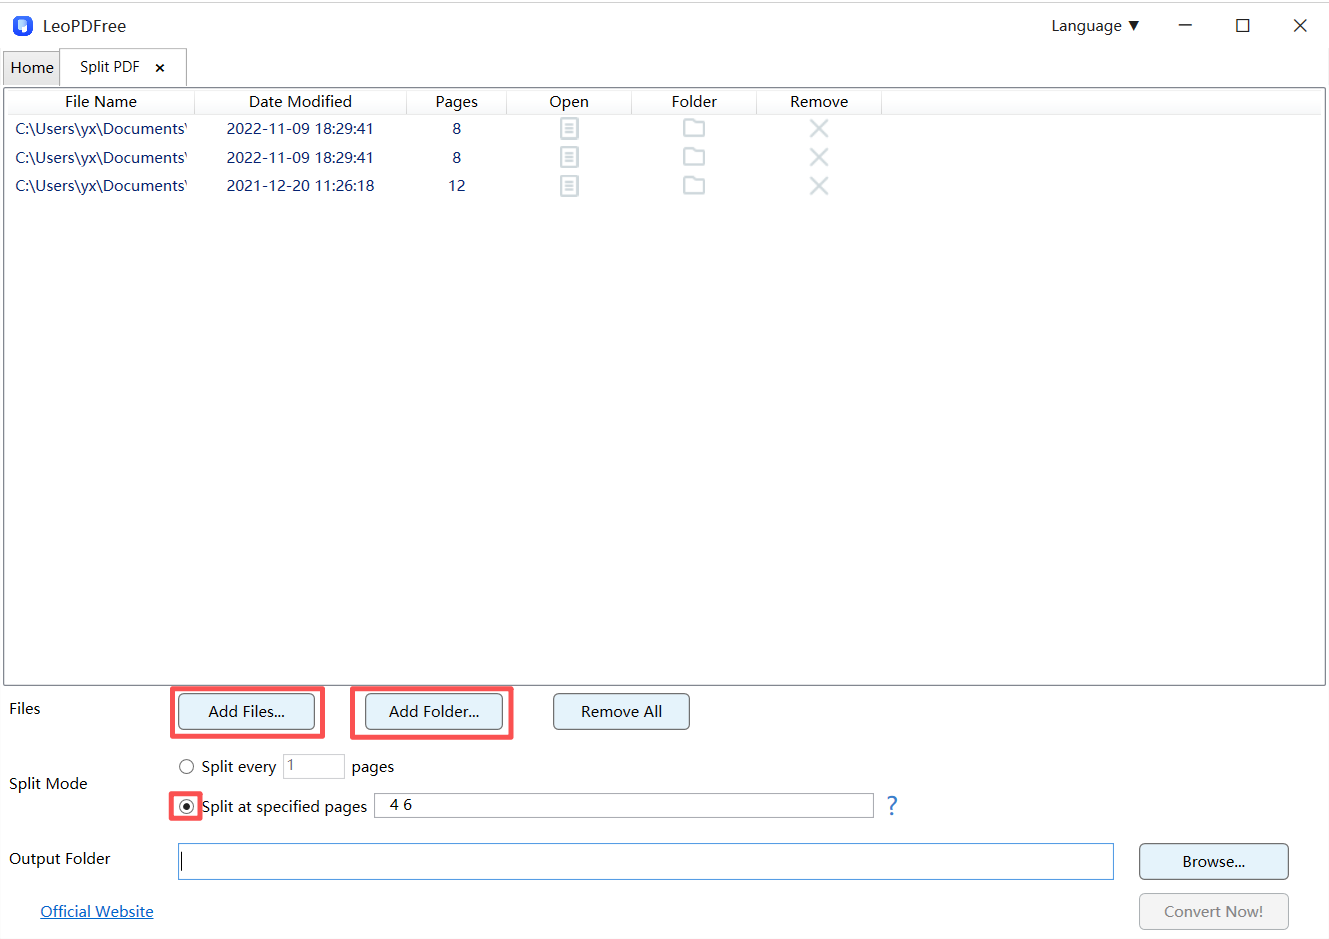Image resolution: width=1329 pixels, height=939 pixels.
Task: Click the Add Files... button
Action: pyautogui.click(x=247, y=712)
